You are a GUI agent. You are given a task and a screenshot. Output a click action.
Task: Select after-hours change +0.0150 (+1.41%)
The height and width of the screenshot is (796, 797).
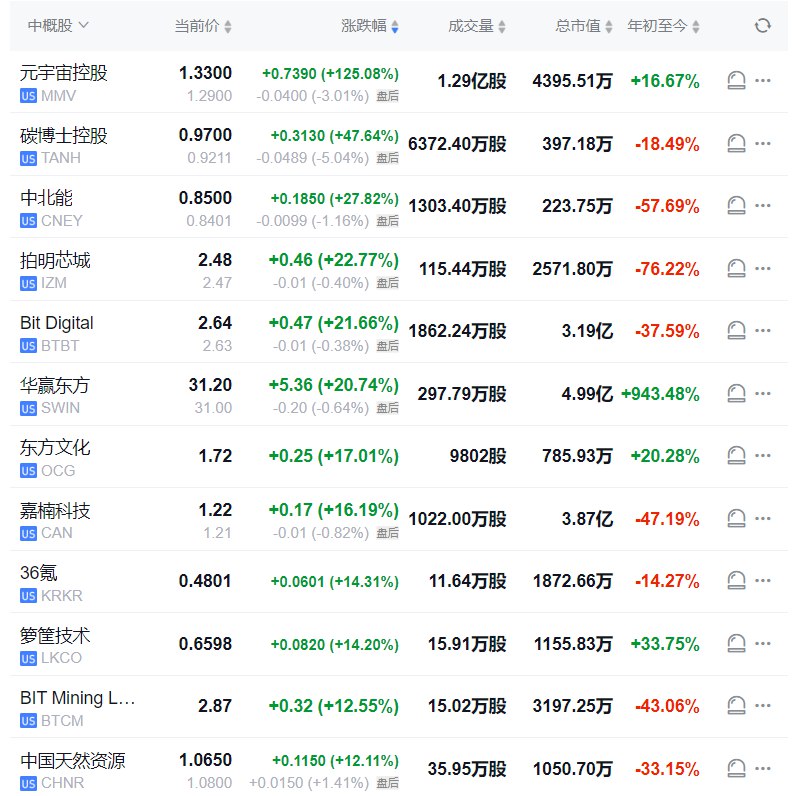pyautogui.click(x=309, y=783)
